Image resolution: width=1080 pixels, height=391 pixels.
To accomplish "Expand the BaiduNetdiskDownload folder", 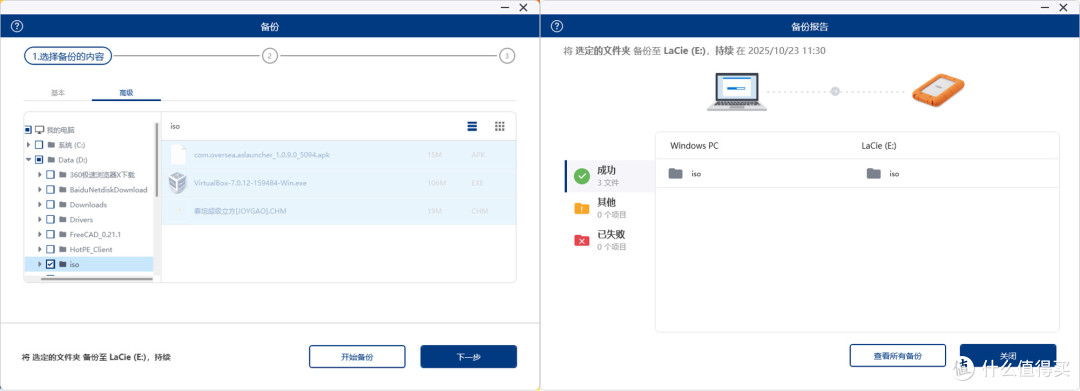I will point(39,189).
